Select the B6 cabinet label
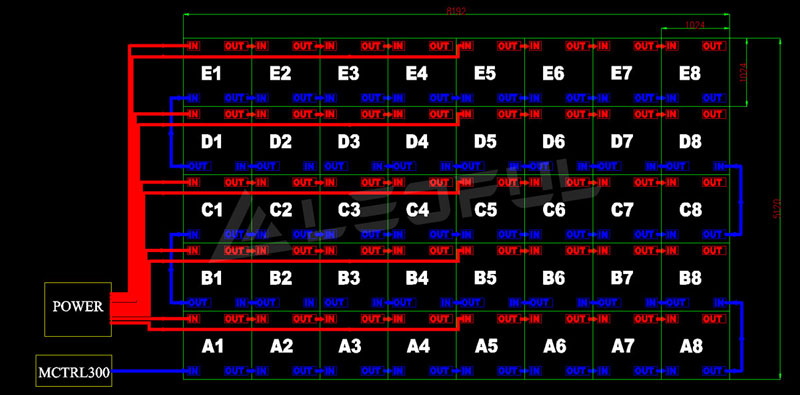This screenshot has width=800, height=395. (x=554, y=278)
